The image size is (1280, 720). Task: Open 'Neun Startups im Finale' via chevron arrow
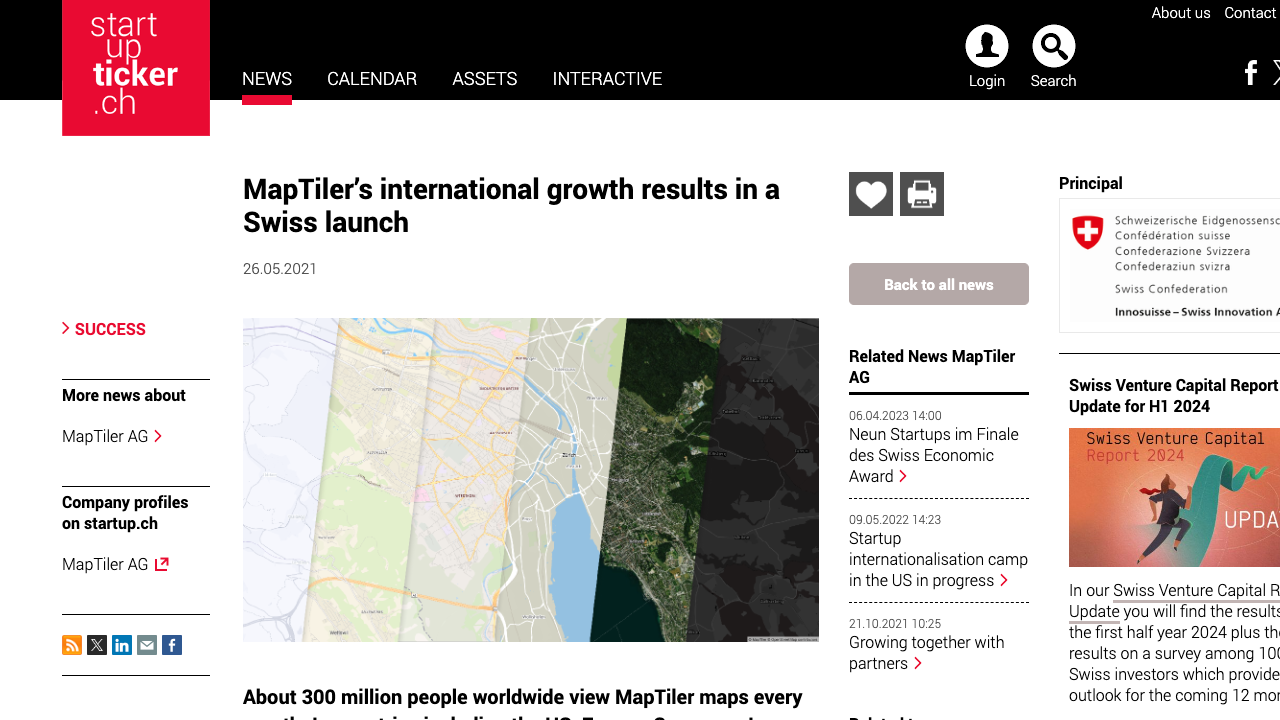point(903,477)
